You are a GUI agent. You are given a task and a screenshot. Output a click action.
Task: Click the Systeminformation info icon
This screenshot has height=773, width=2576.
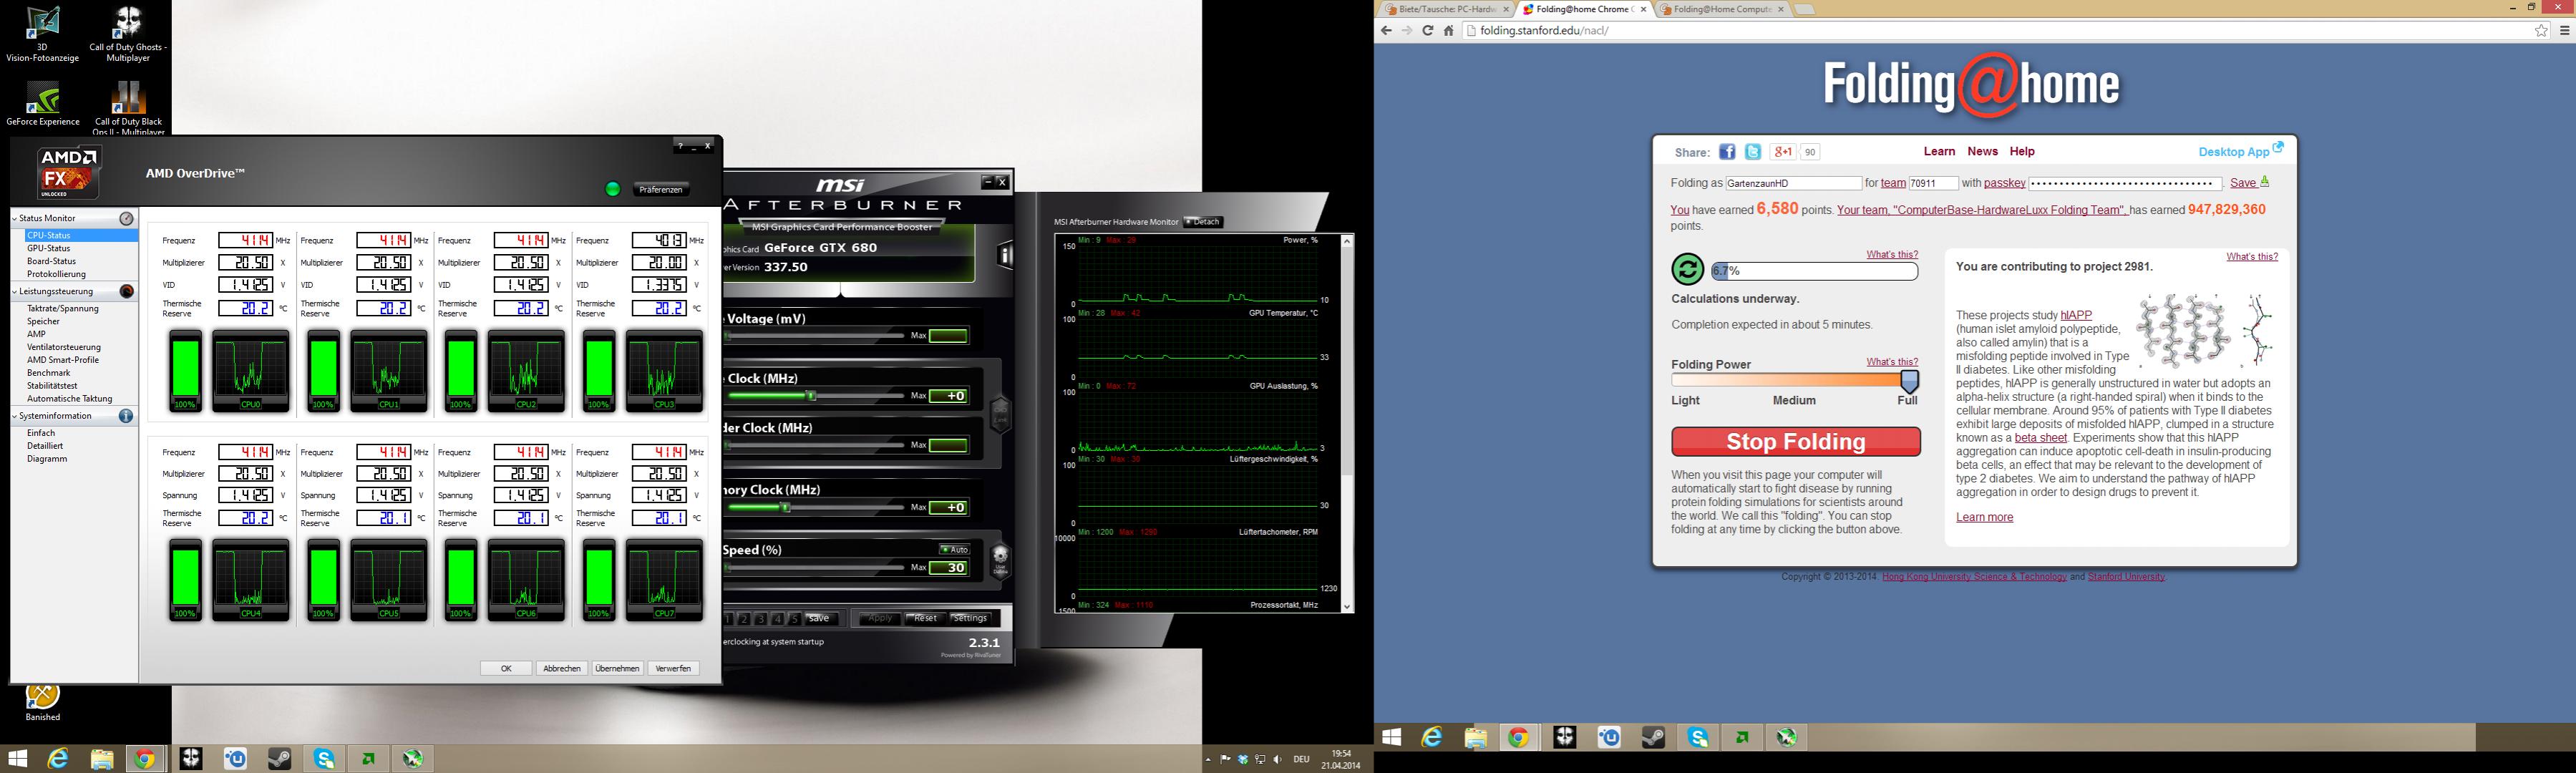point(126,416)
